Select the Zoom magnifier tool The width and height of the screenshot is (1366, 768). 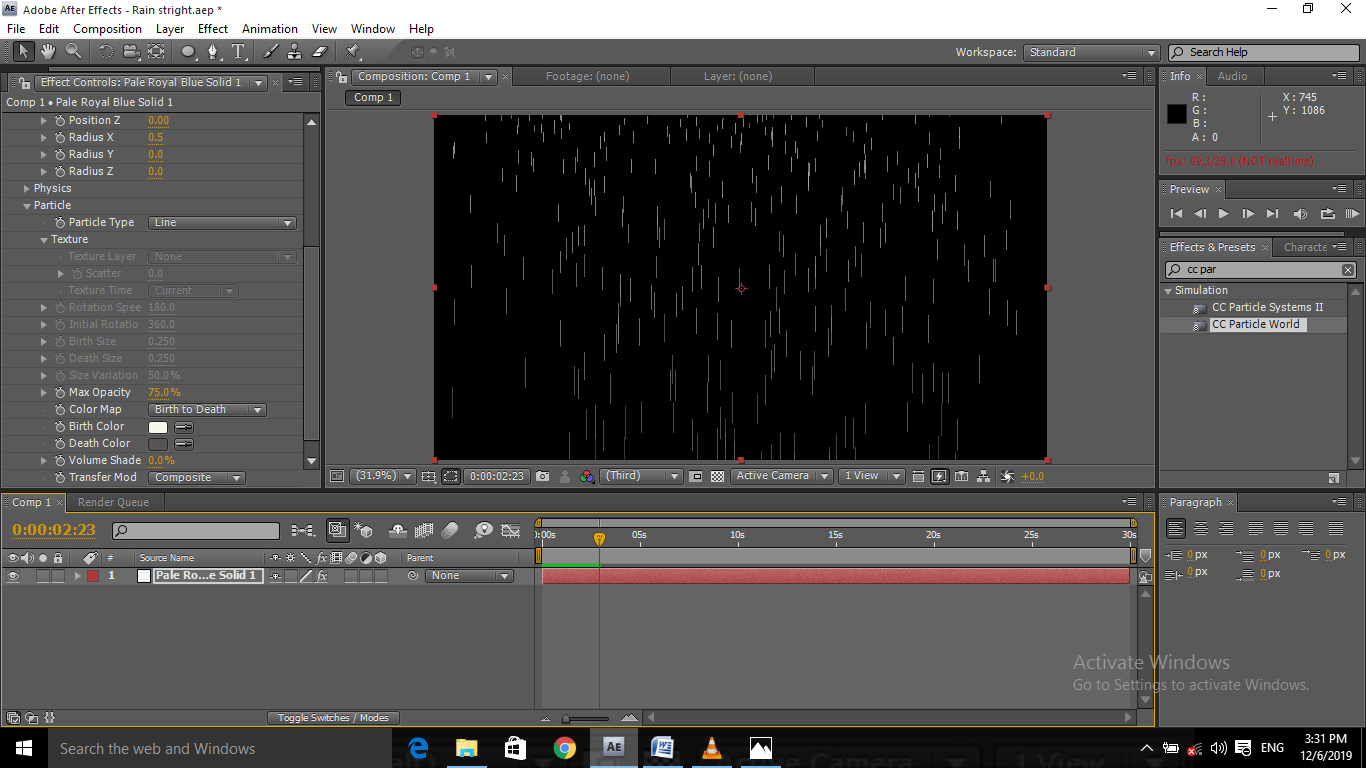pos(74,51)
